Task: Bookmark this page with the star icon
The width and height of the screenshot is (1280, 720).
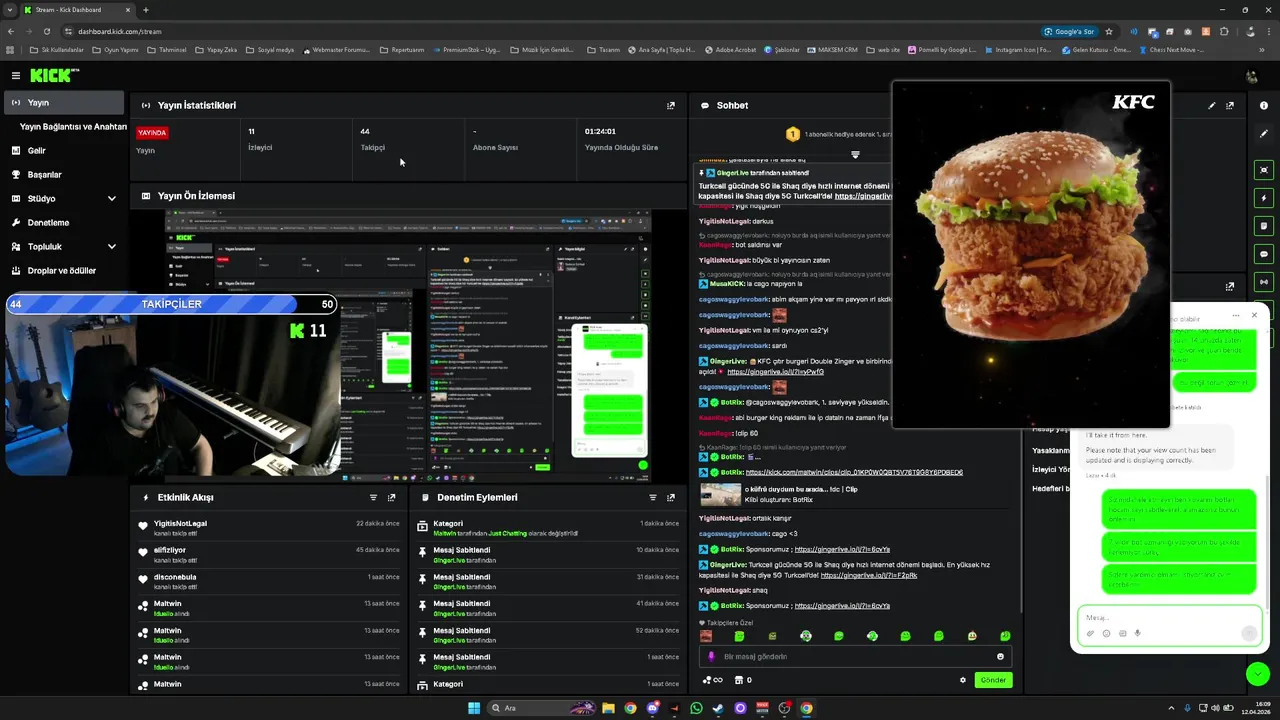Action: [x=1109, y=31]
